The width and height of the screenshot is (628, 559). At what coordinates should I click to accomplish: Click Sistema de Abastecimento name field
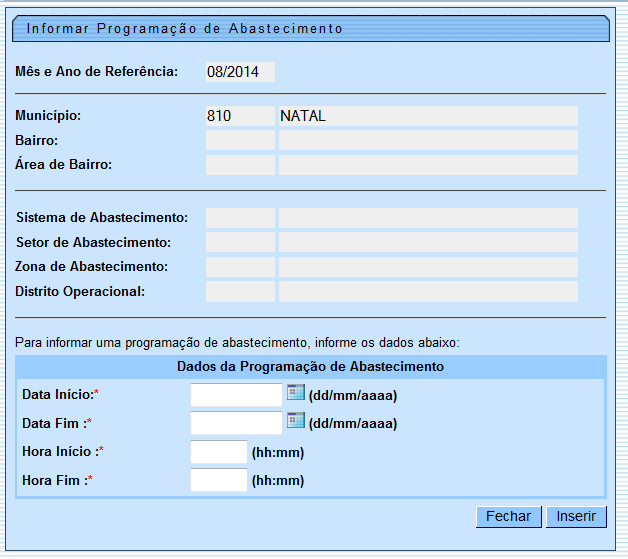pyautogui.click(x=428, y=218)
